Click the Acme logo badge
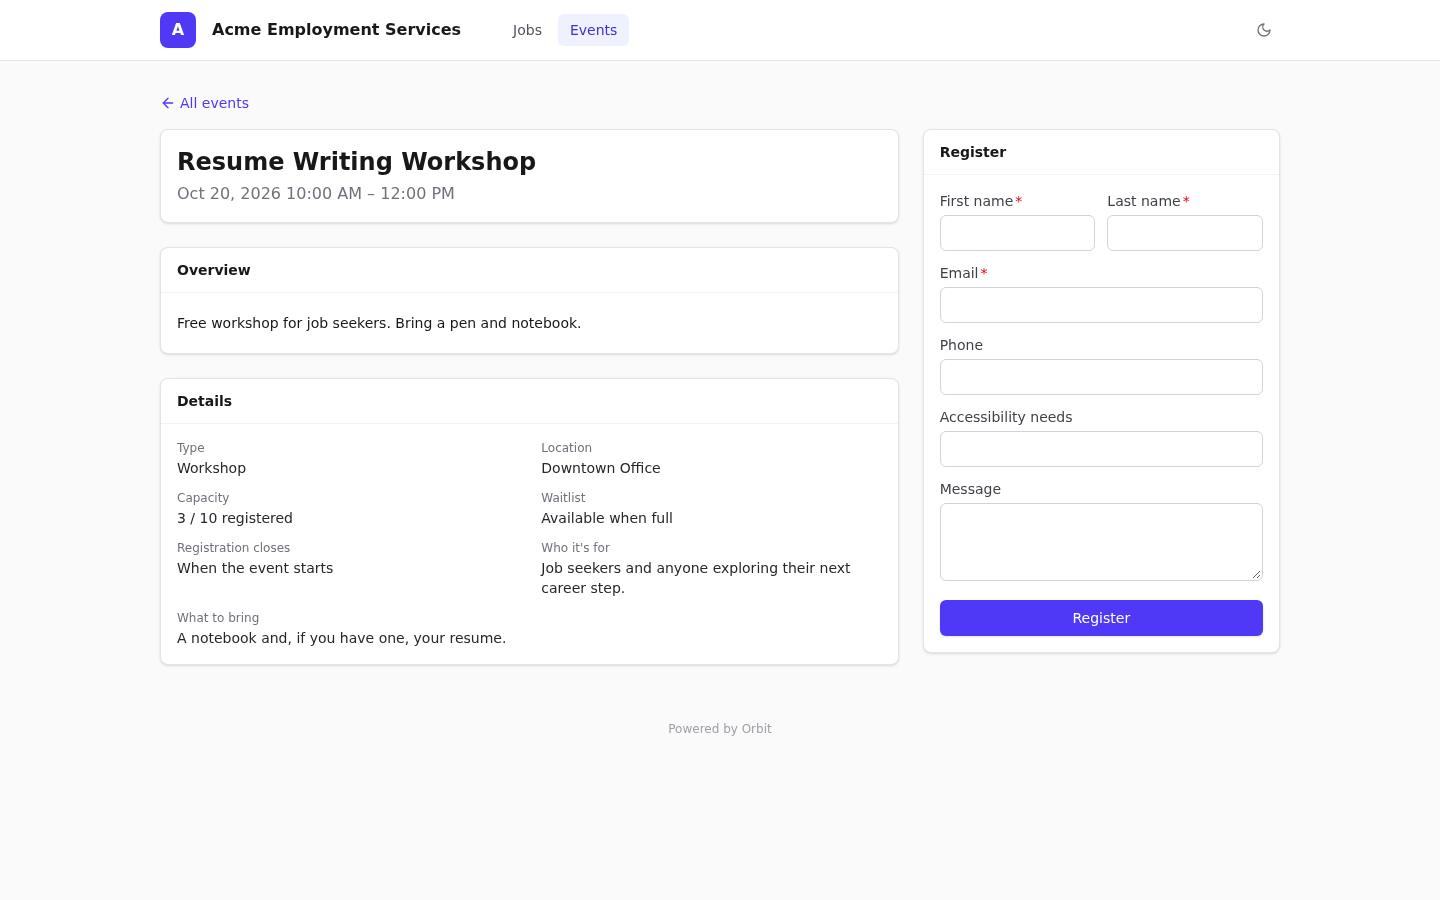1440x900 pixels. coord(178,30)
